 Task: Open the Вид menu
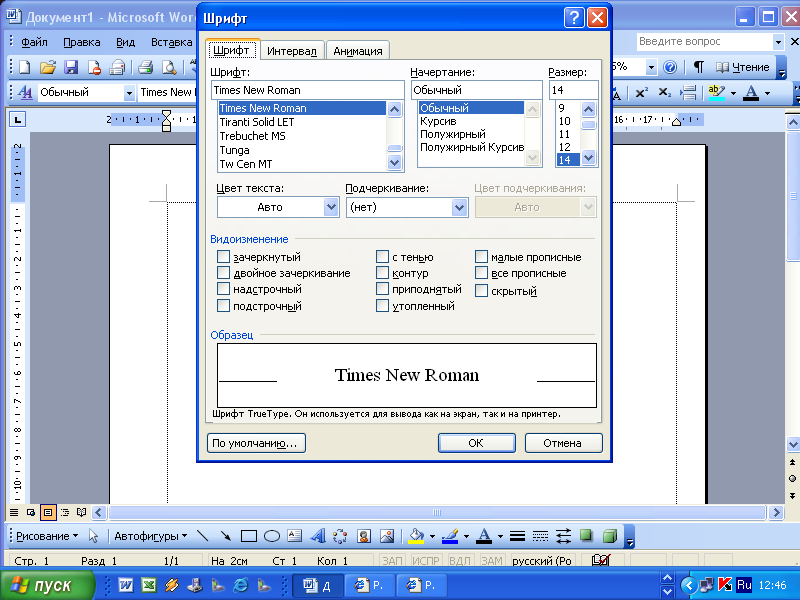(126, 42)
